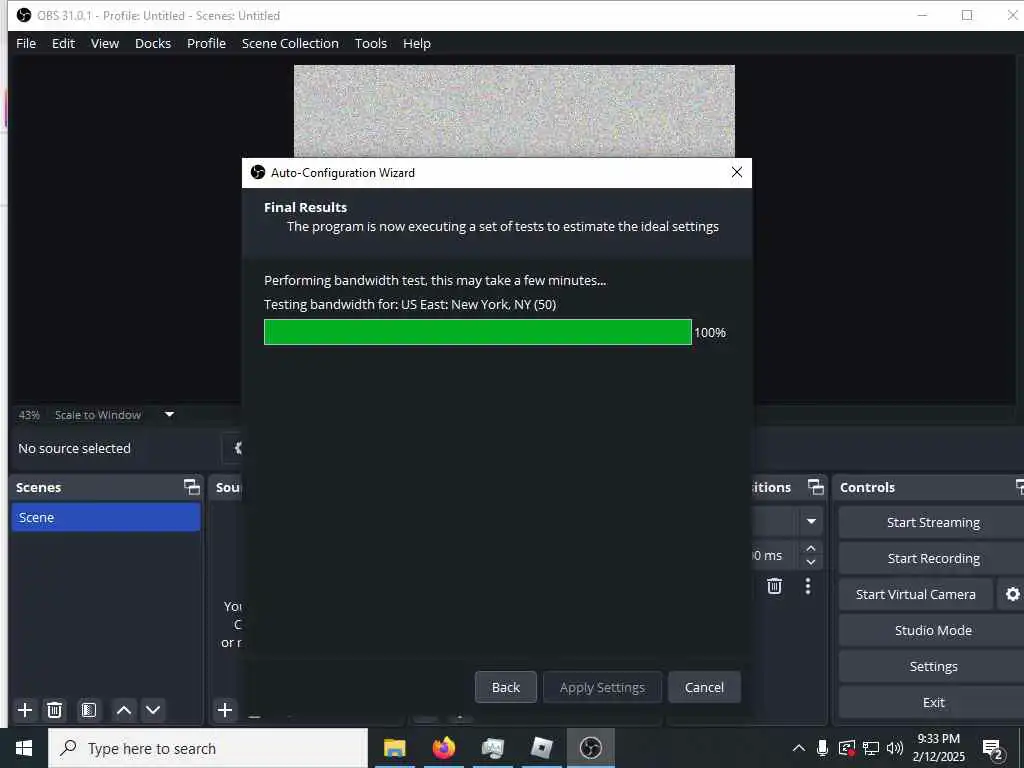
Task: Click the transition duration ms field
Action: tap(775, 555)
